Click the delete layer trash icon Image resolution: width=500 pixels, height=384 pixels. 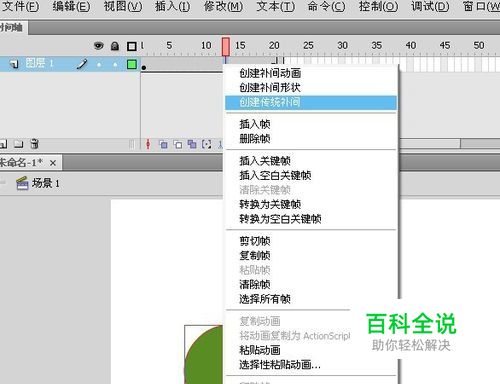(x=34, y=144)
